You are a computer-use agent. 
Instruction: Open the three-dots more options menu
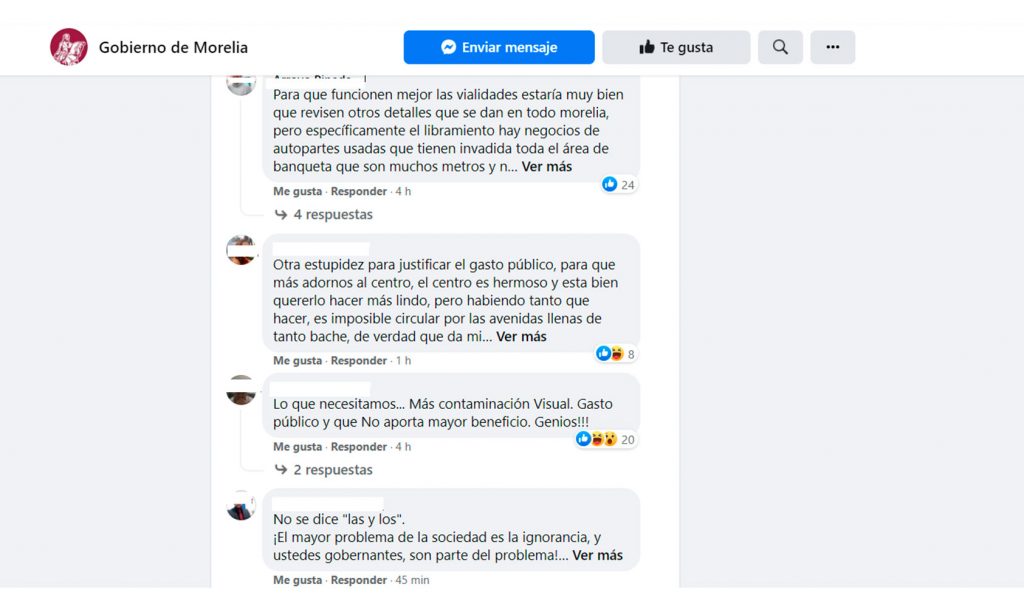pos(833,47)
